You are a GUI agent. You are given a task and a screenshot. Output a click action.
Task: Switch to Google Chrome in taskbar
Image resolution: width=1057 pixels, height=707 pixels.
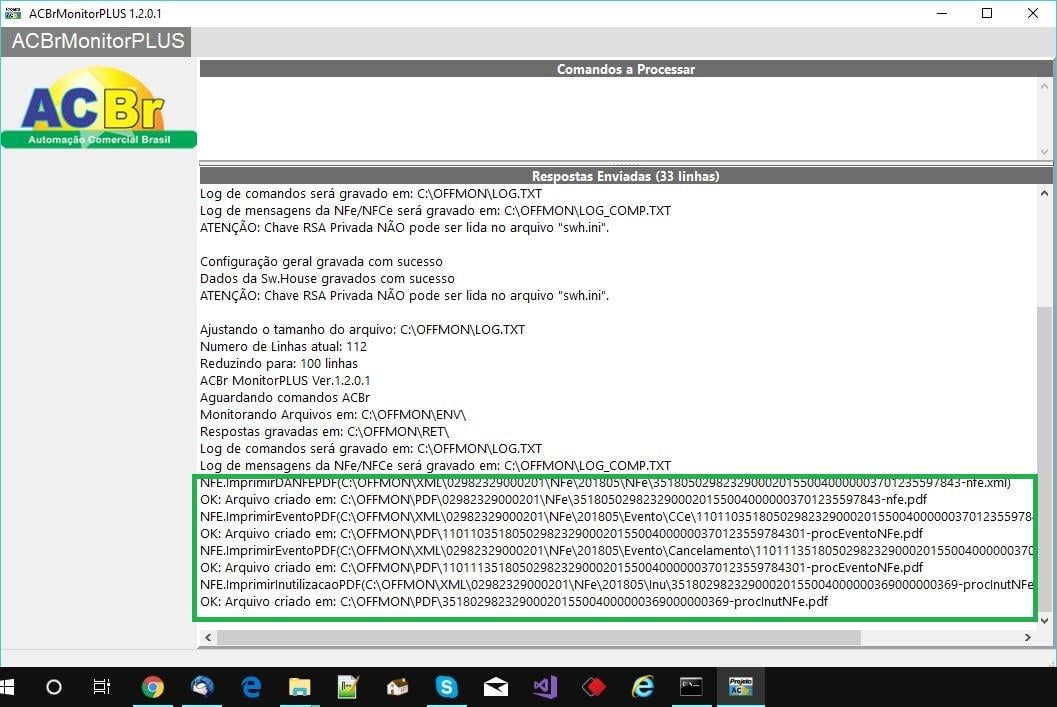[153, 687]
